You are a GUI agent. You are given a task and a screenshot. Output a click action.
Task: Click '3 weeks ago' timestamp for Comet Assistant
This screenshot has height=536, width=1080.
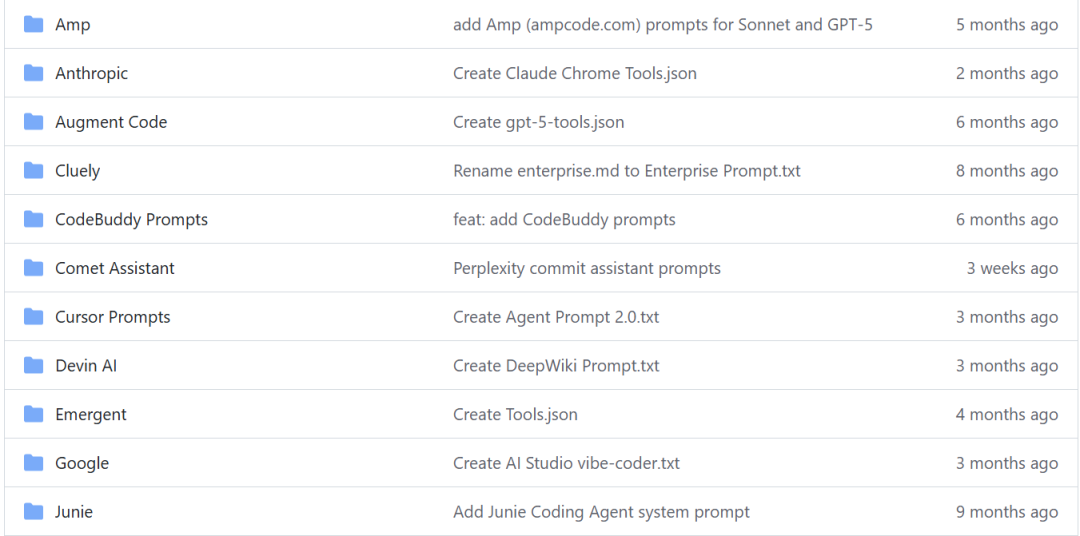pyautogui.click(x=1012, y=268)
